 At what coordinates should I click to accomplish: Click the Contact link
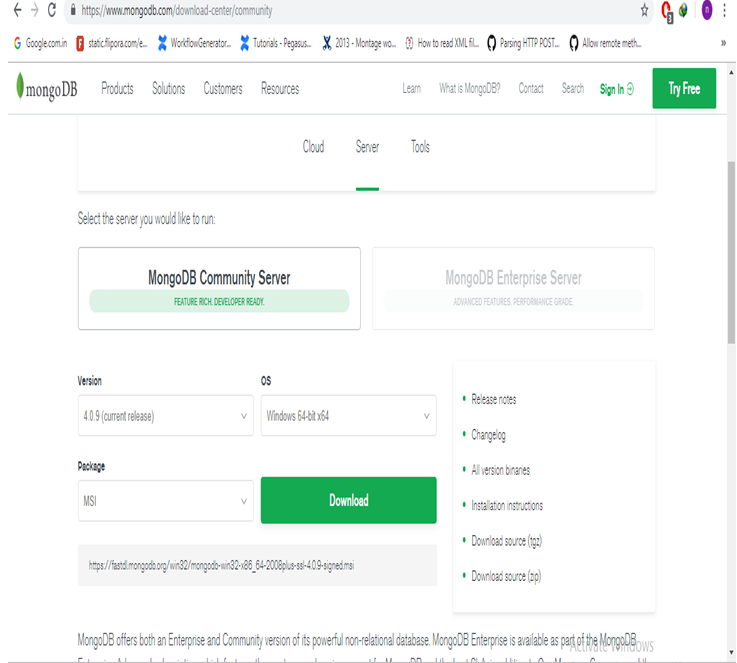(x=531, y=88)
